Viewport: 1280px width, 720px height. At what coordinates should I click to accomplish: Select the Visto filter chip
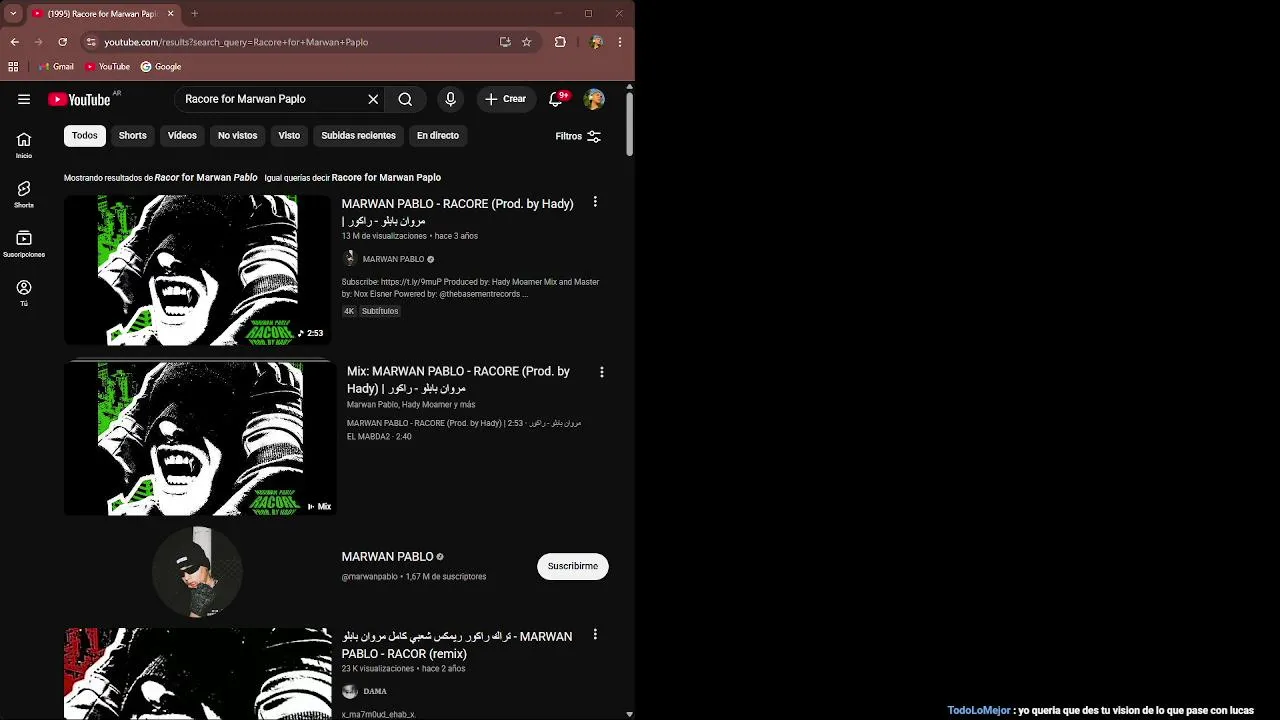coord(289,136)
